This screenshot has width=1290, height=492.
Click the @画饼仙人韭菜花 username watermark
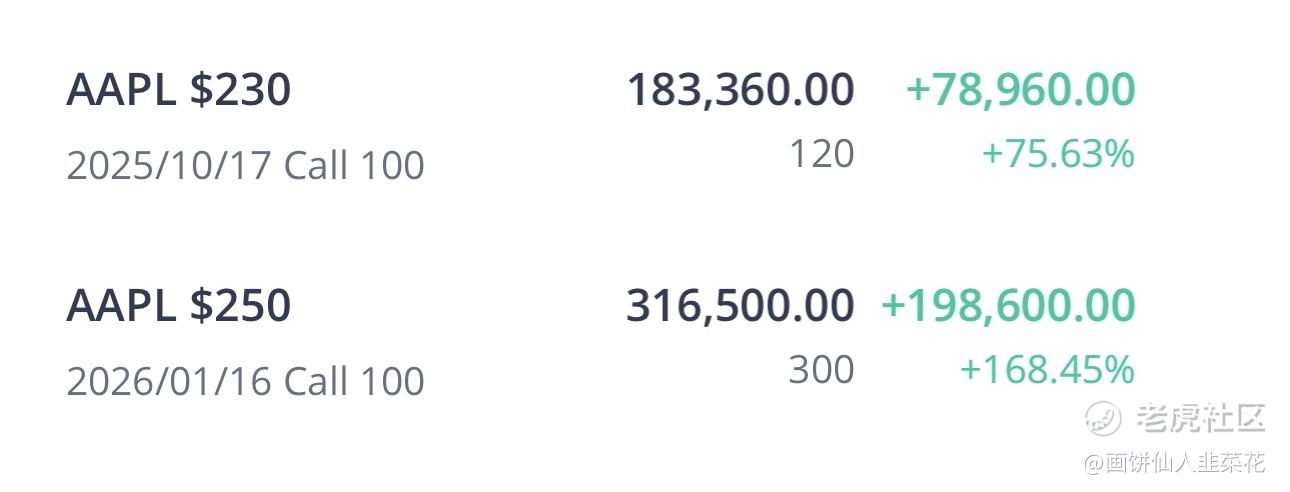pos(1173,462)
